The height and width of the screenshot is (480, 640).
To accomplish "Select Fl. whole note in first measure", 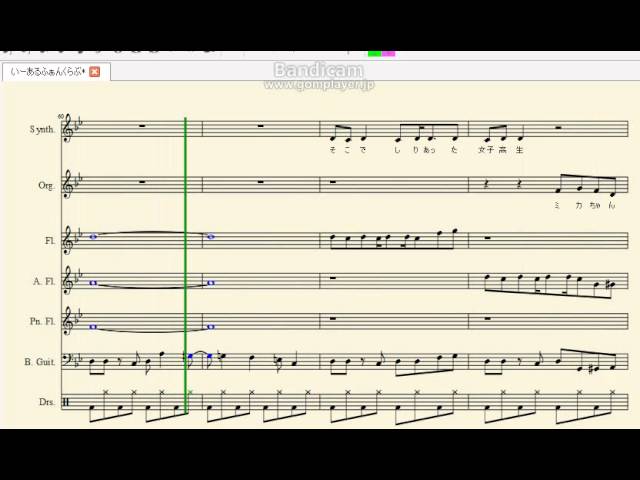I will click(x=93, y=236).
